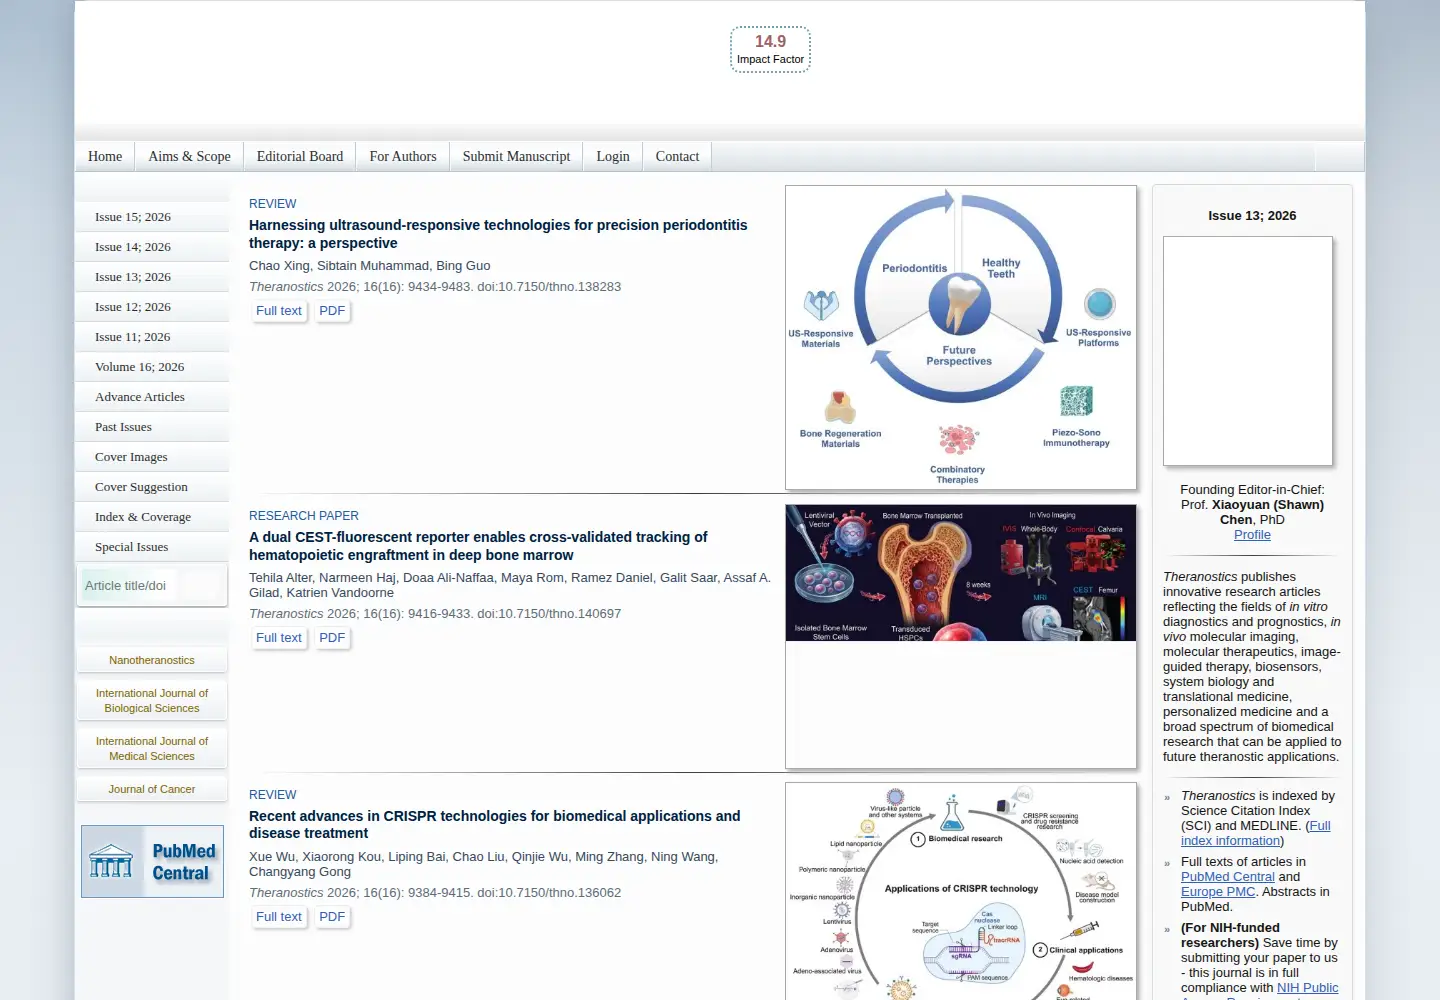Image resolution: width=1440 pixels, height=1000 pixels.
Task: Open the For Authors menu item
Action: click(403, 156)
